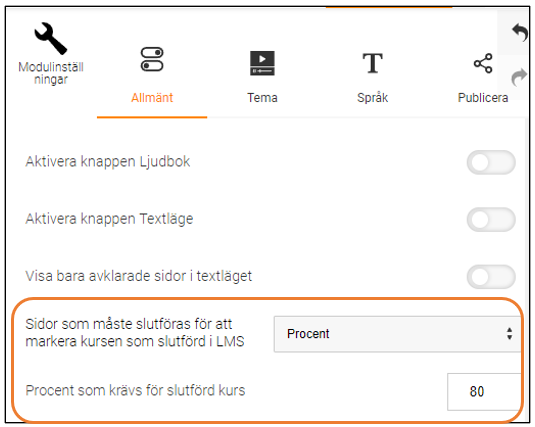Click the share icon above Publicera

point(483,63)
